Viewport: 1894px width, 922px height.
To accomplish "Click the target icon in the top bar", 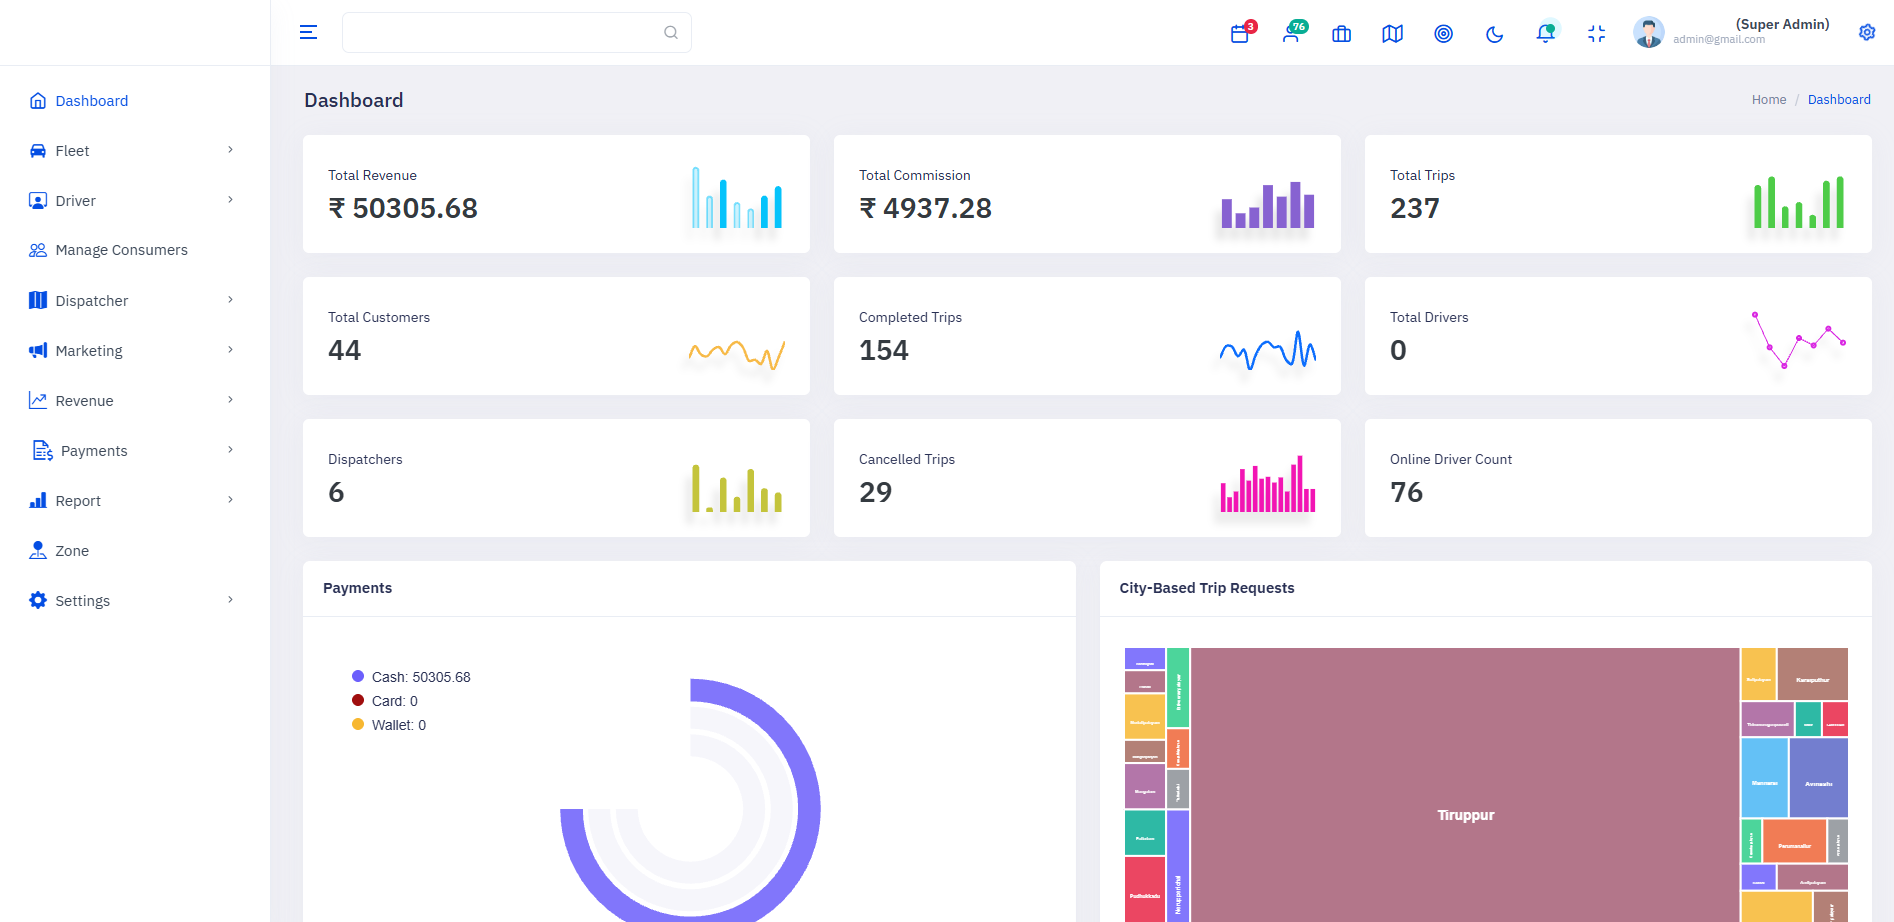I will point(1444,34).
